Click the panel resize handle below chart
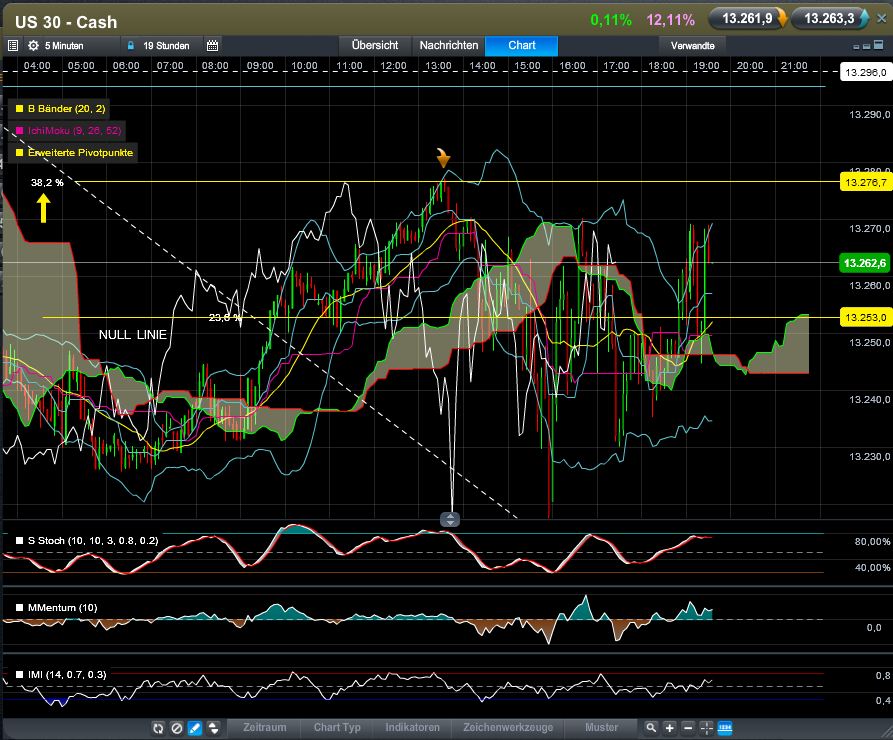893x740 pixels. 450,519
